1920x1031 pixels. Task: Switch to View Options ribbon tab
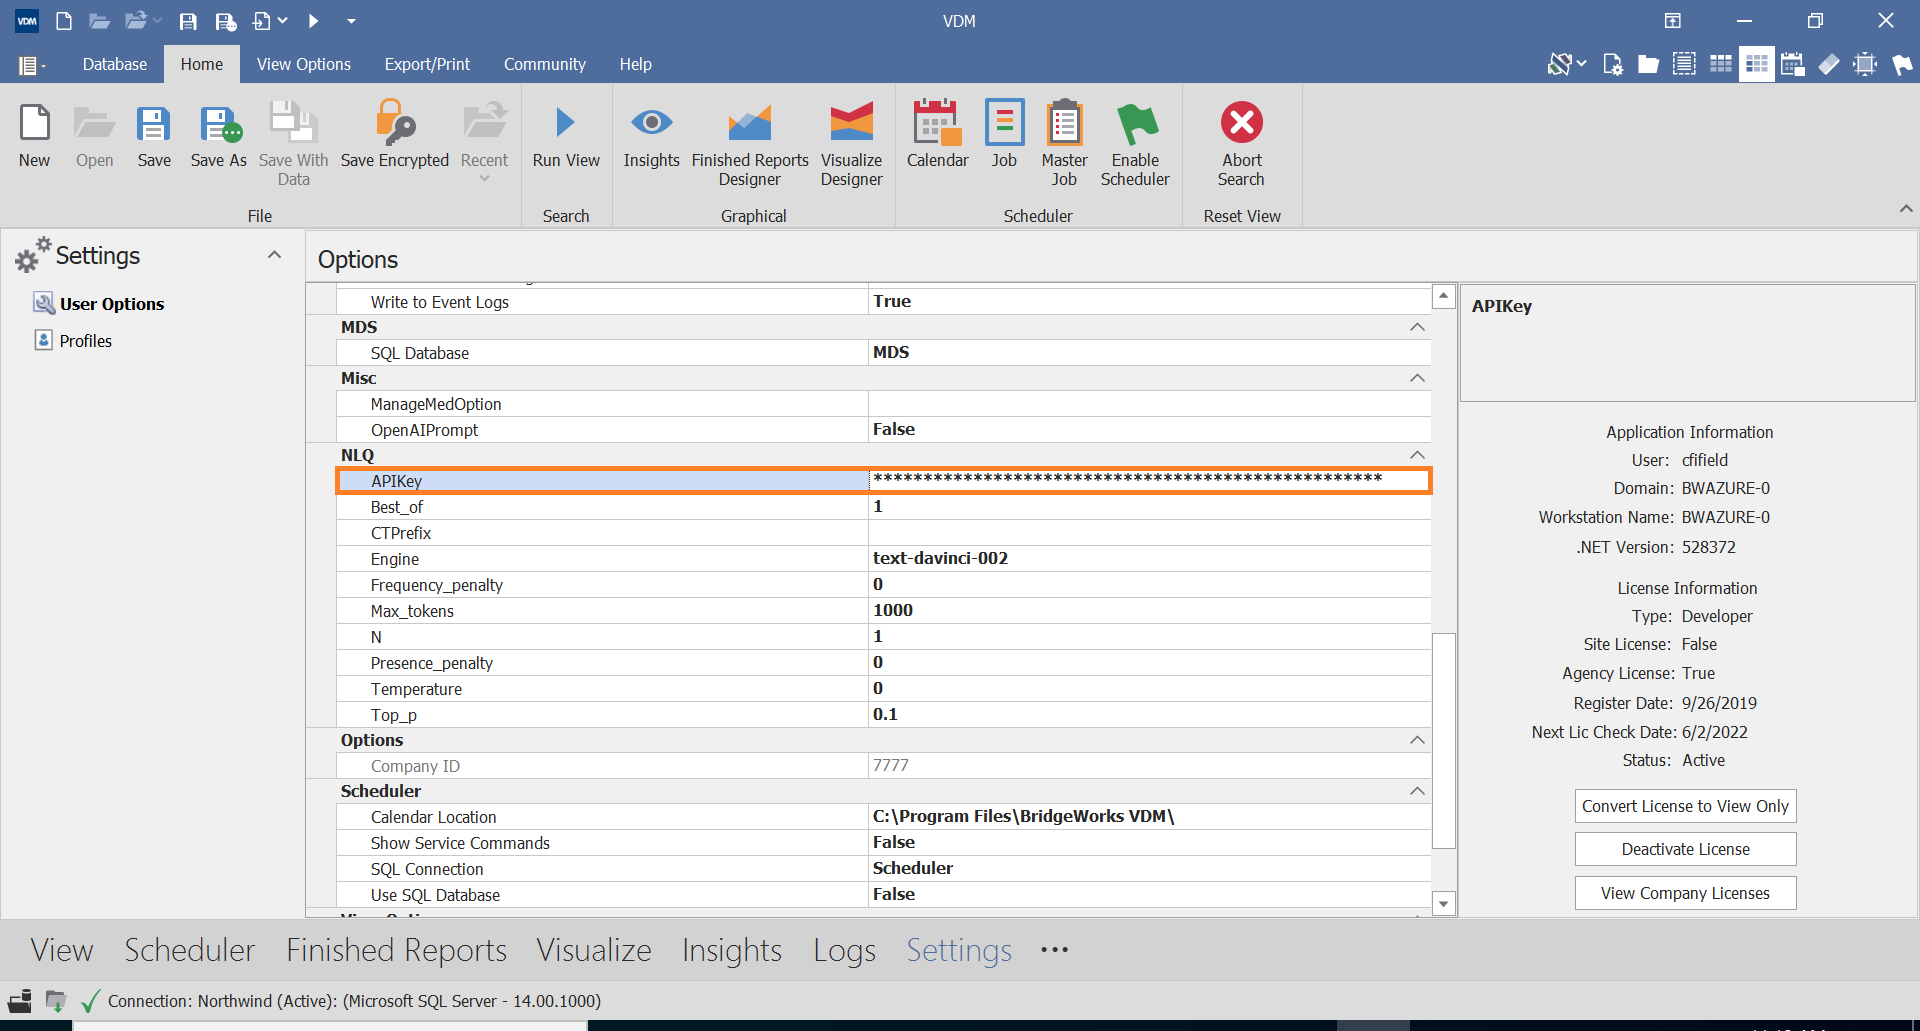click(x=304, y=64)
